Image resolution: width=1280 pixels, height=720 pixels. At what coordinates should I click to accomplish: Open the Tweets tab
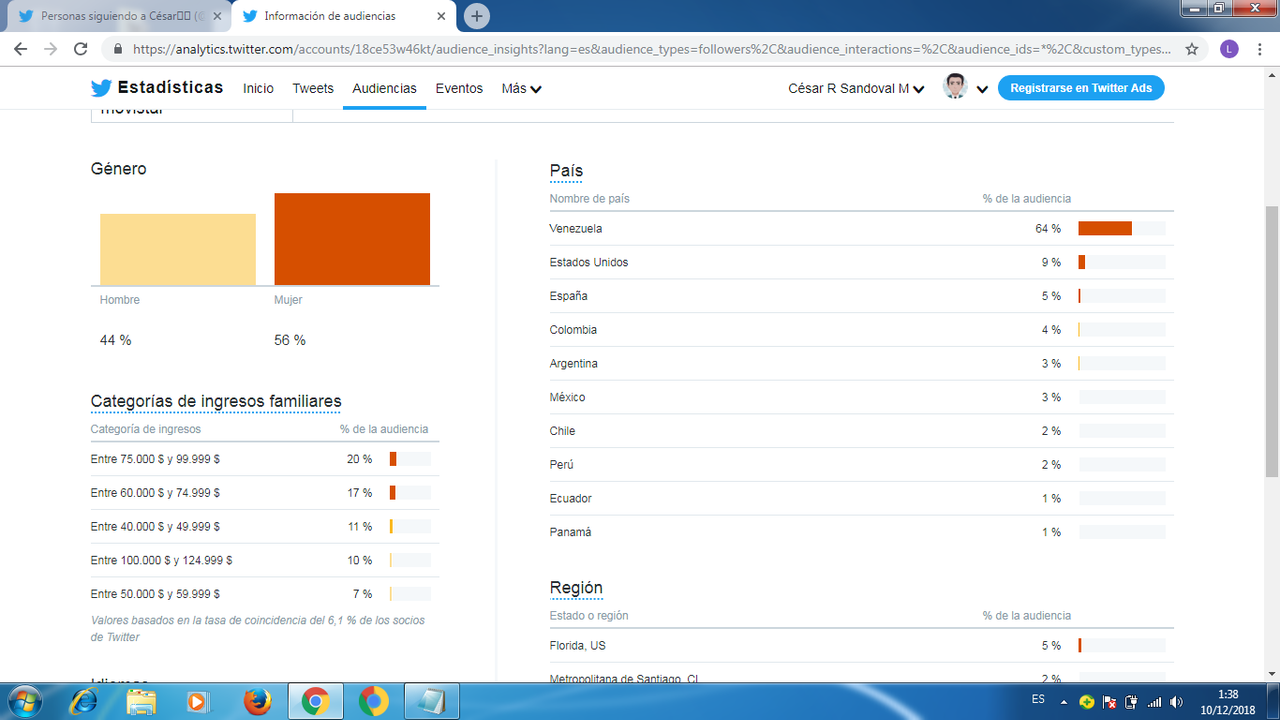click(313, 88)
